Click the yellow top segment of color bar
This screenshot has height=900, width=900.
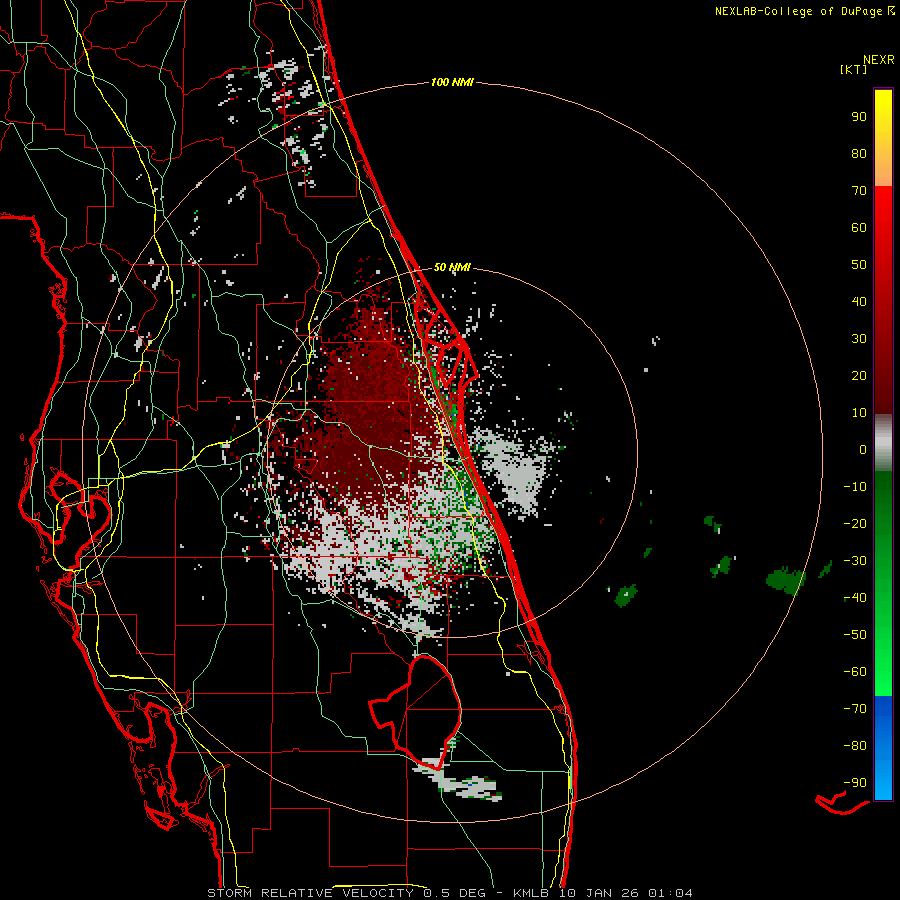click(x=883, y=138)
